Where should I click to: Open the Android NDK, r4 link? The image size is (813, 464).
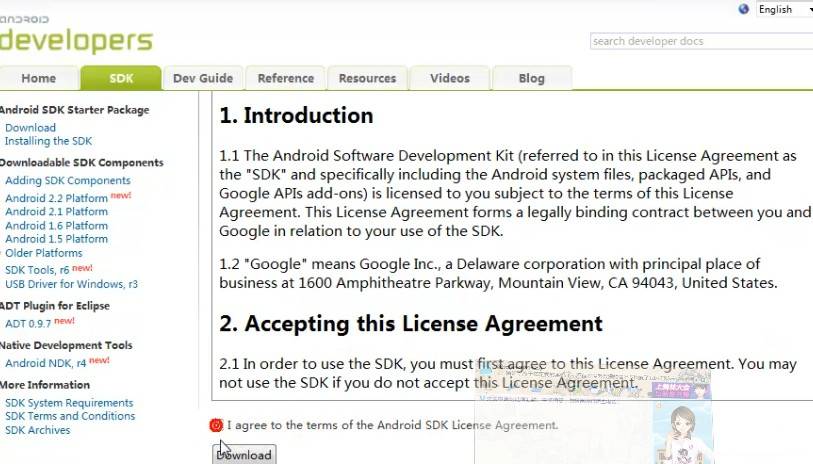[x=46, y=363]
